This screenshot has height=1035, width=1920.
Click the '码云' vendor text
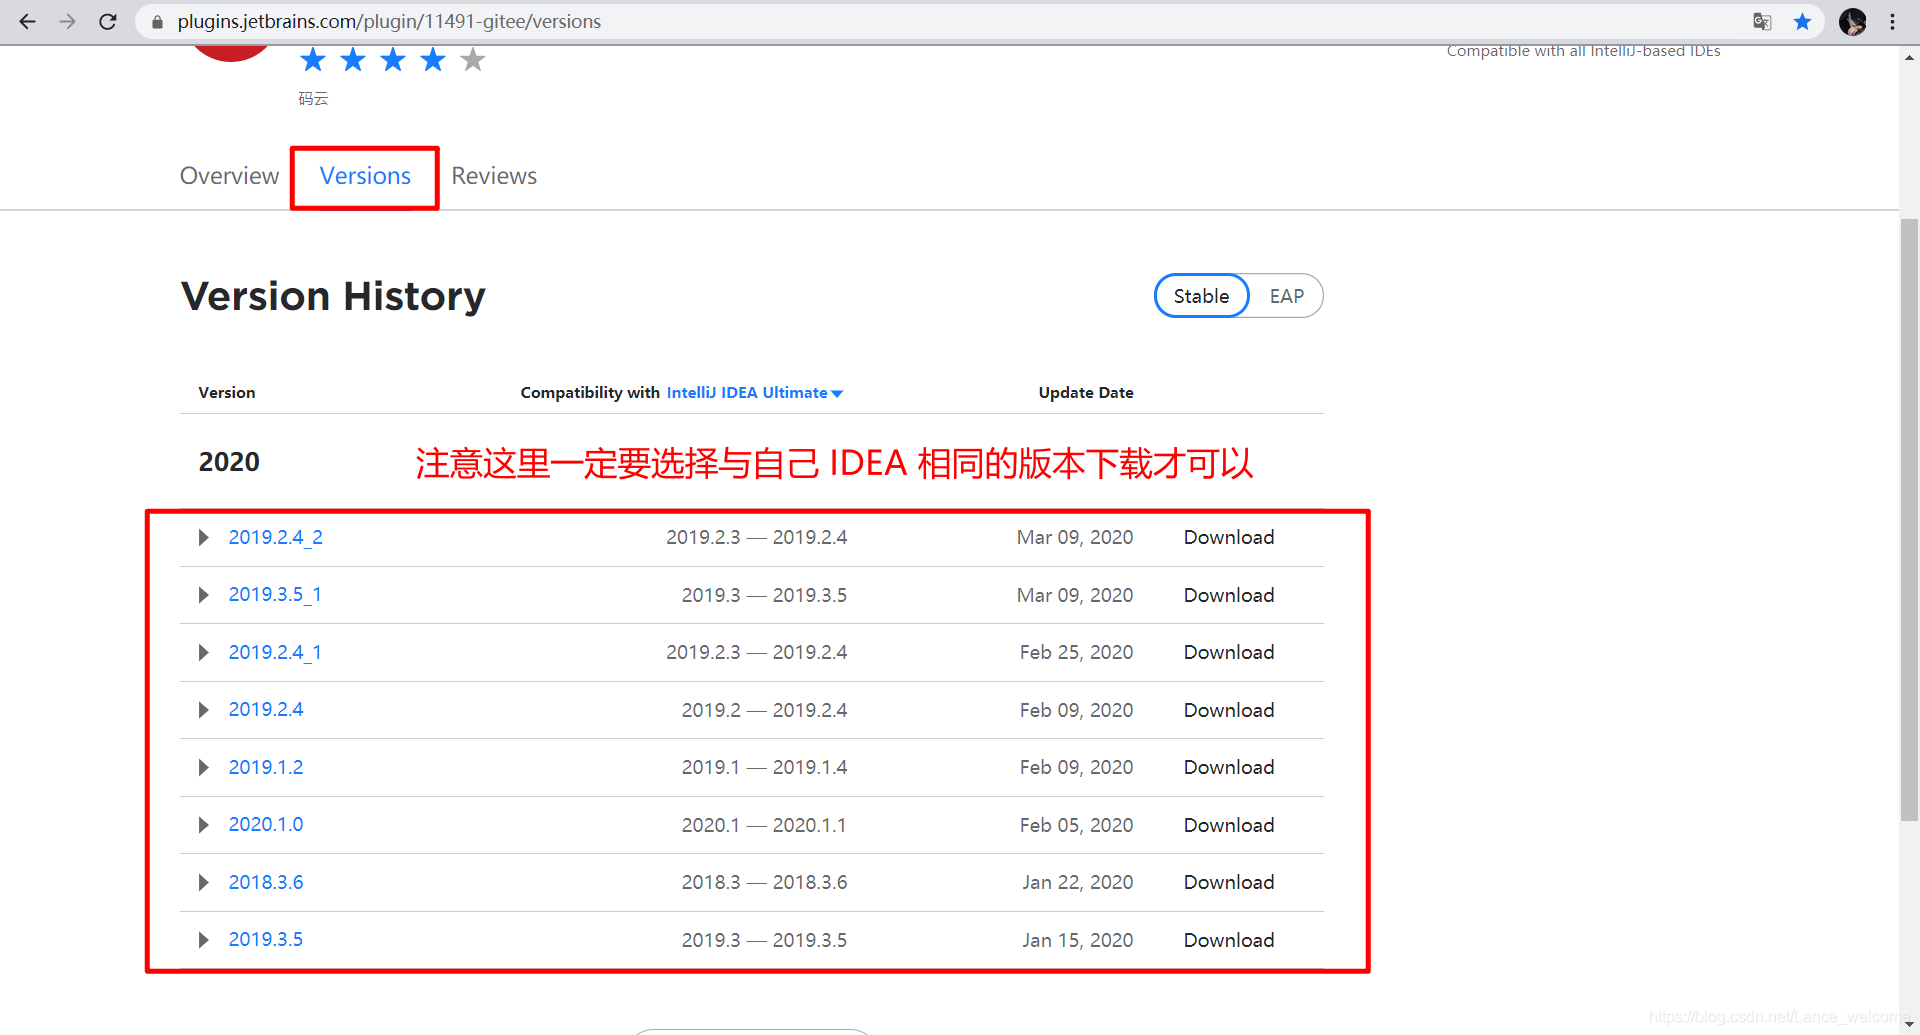pyautogui.click(x=313, y=98)
